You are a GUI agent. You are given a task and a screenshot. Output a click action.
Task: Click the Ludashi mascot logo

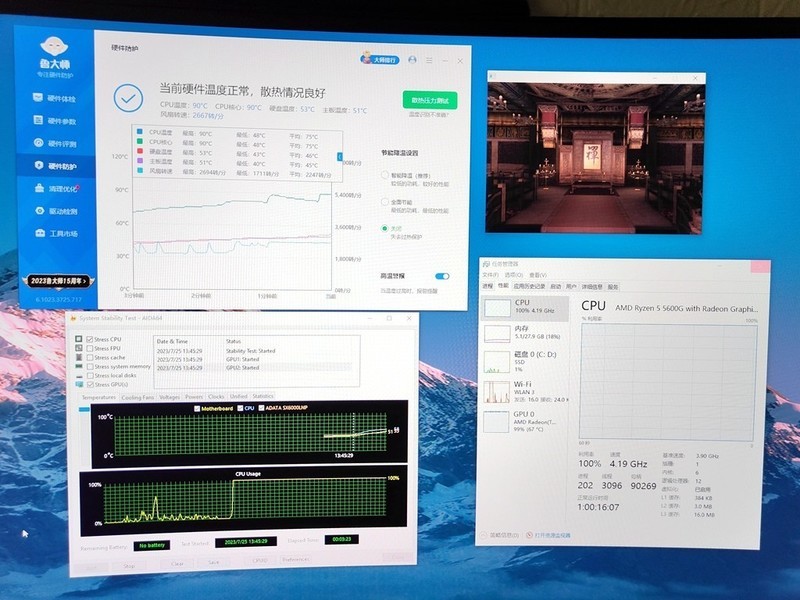tap(55, 46)
